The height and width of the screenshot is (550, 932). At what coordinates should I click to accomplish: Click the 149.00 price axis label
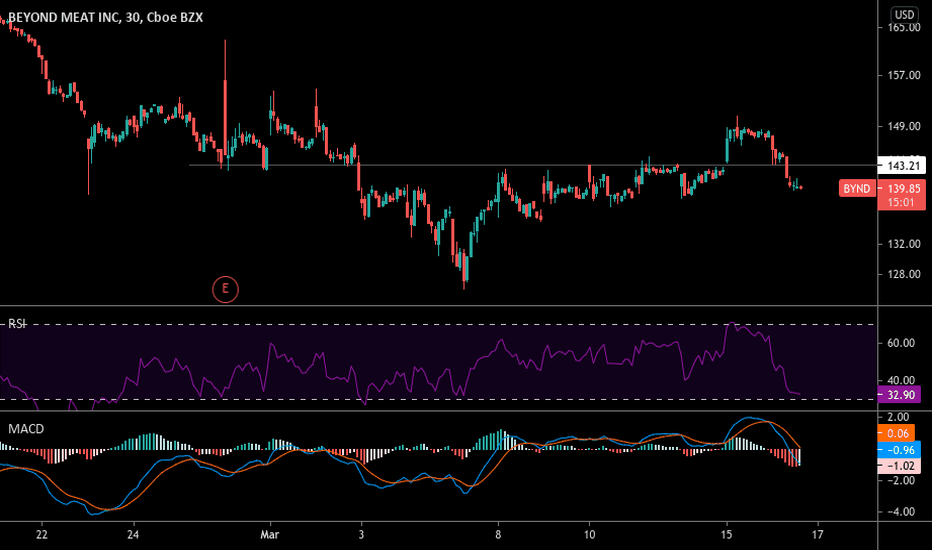(903, 127)
